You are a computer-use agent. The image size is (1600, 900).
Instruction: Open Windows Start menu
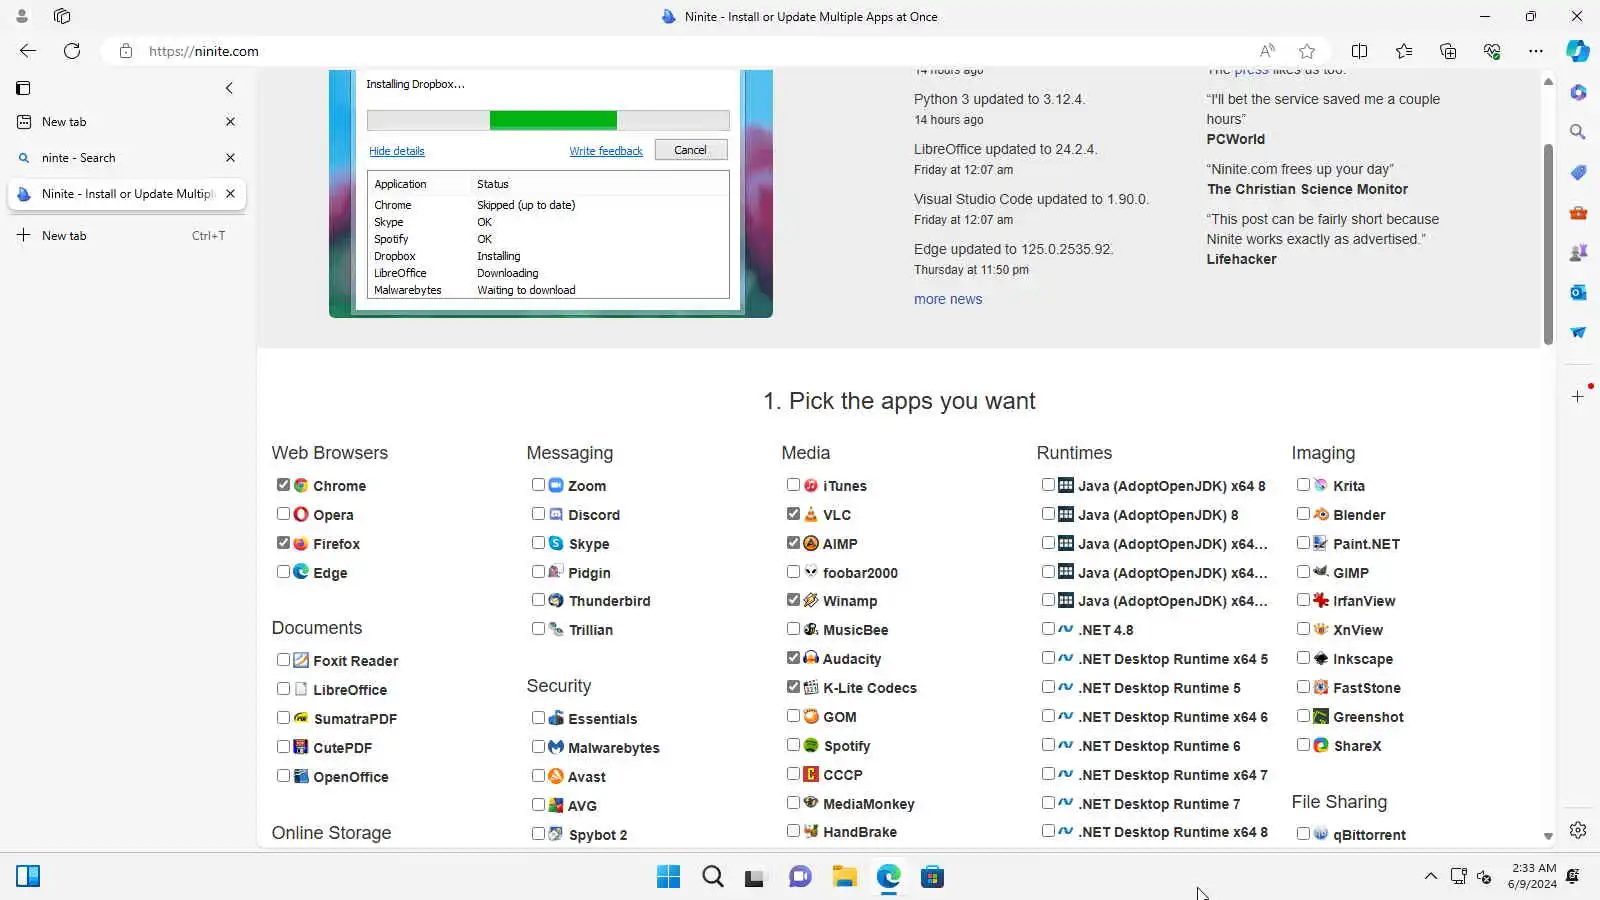(x=668, y=877)
